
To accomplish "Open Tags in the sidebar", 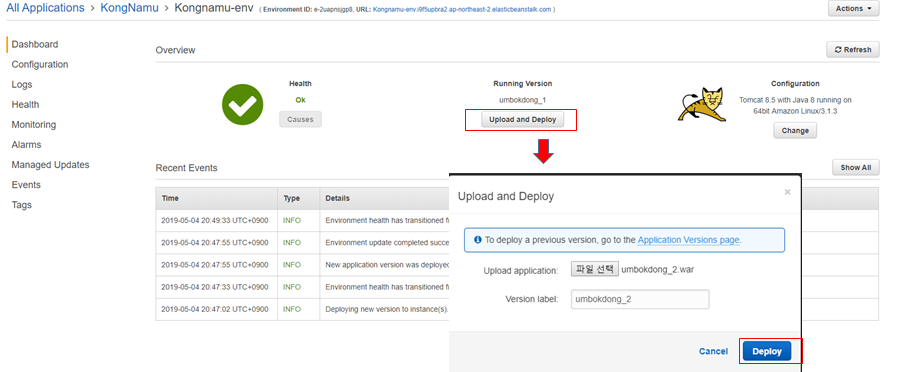I will coord(22,204).
